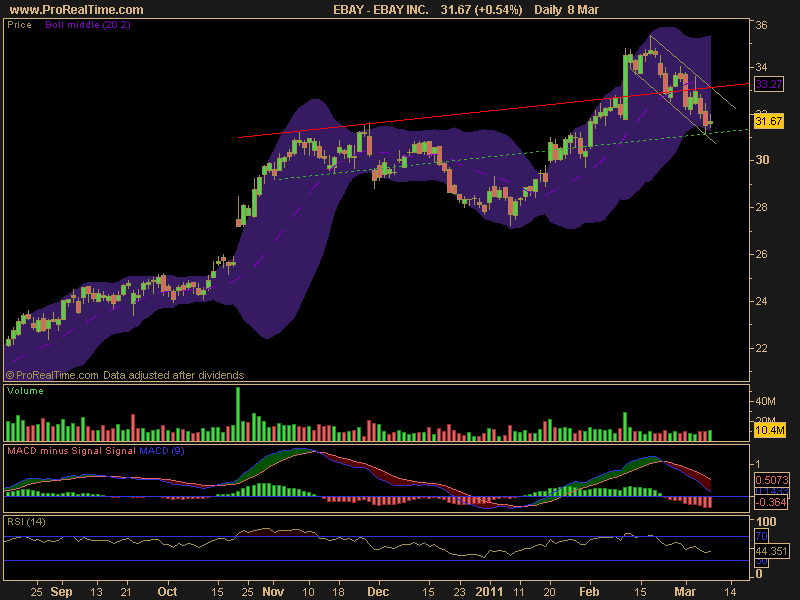Click the 44.351 RSI value tag
The width and height of the screenshot is (800, 600).
(x=771, y=551)
